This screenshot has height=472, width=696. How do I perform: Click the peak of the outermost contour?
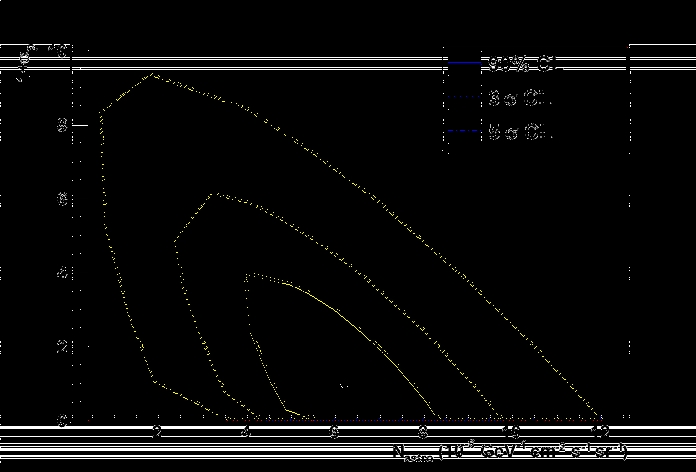coord(152,74)
